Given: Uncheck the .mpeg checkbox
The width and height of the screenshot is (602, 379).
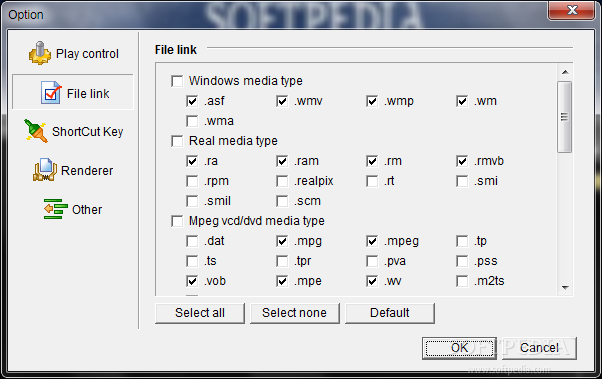Looking at the screenshot, I should (x=372, y=241).
